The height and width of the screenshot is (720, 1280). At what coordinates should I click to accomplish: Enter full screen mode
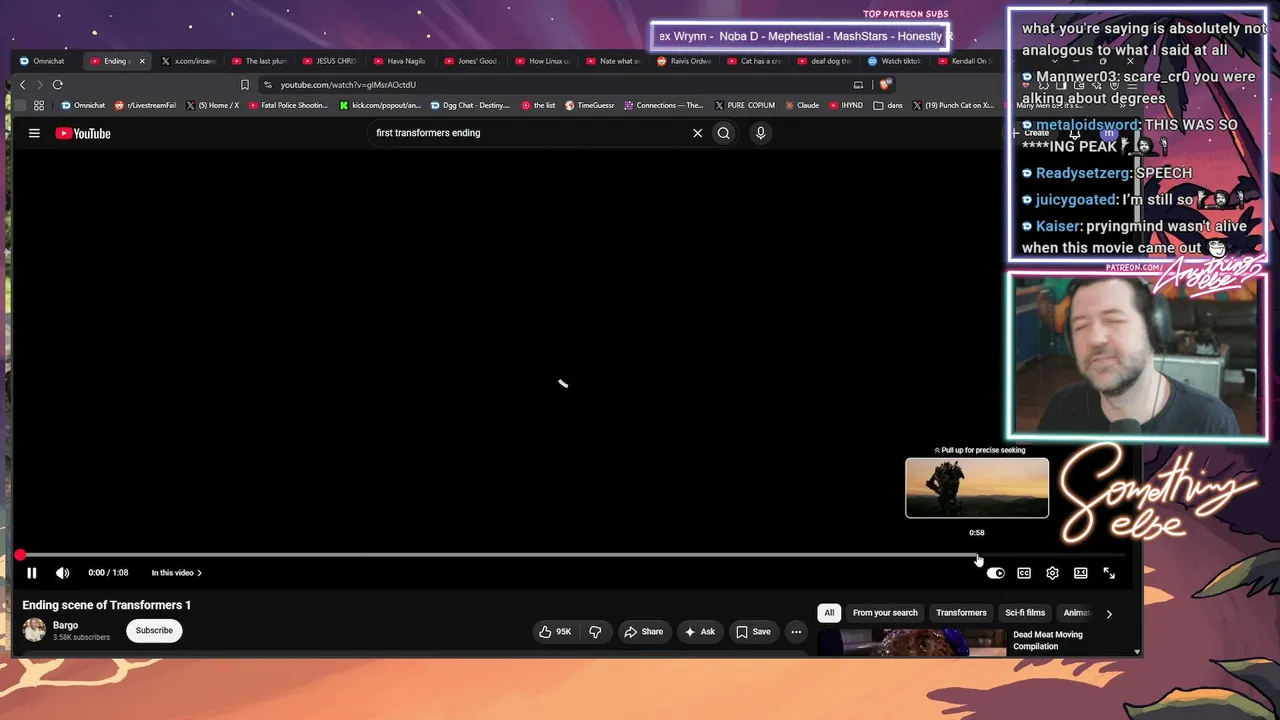click(1109, 573)
